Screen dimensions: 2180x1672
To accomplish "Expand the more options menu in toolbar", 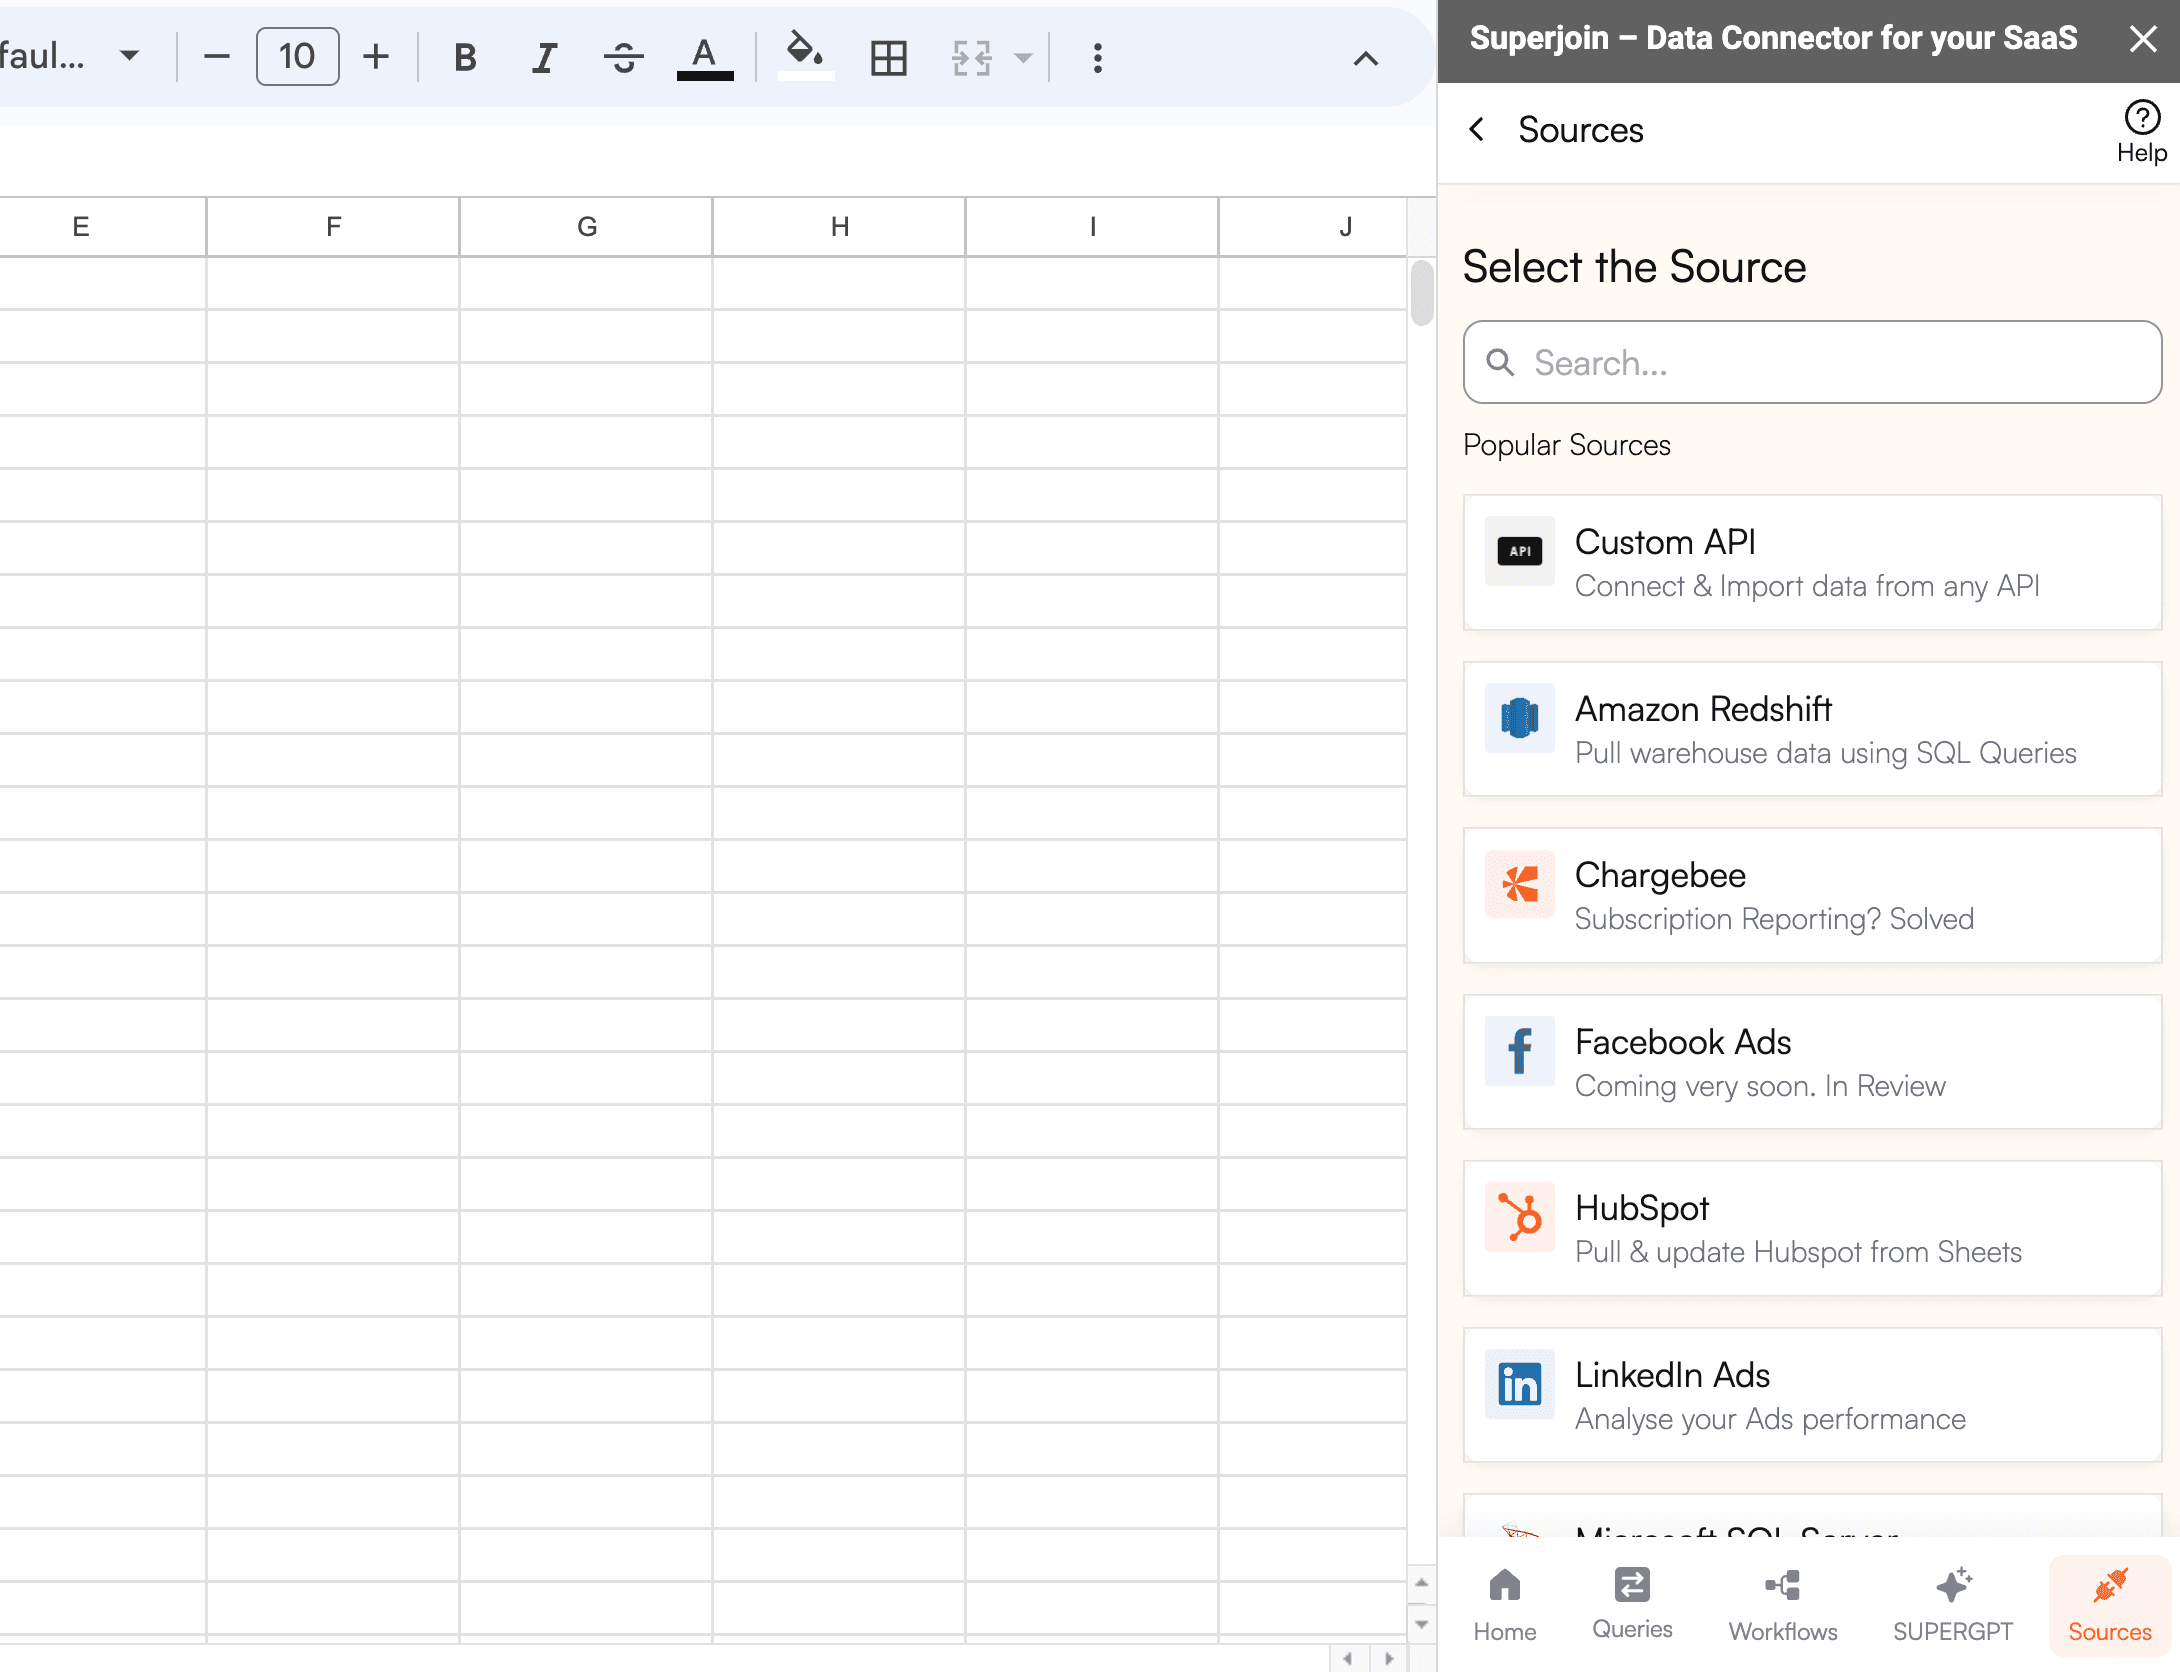I will [1100, 58].
